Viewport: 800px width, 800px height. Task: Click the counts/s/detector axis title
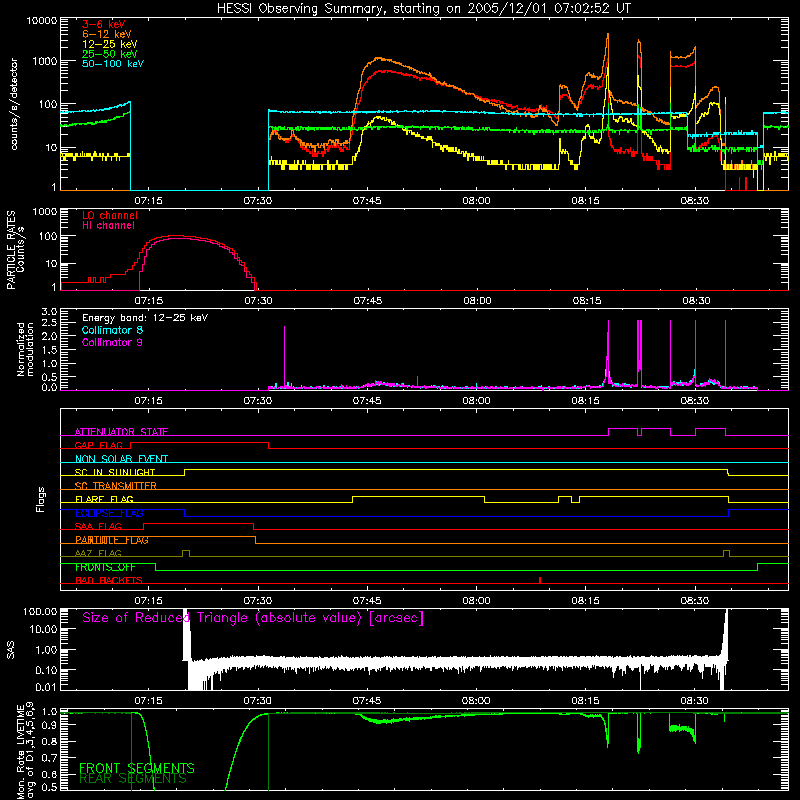[x=14, y=104]
